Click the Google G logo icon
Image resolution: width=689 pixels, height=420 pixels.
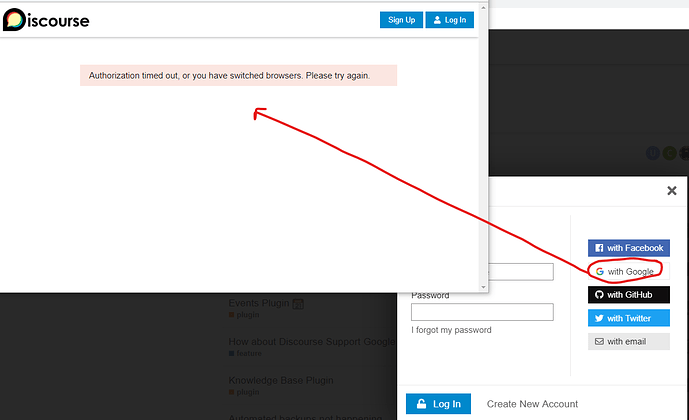tap(599, 272)
